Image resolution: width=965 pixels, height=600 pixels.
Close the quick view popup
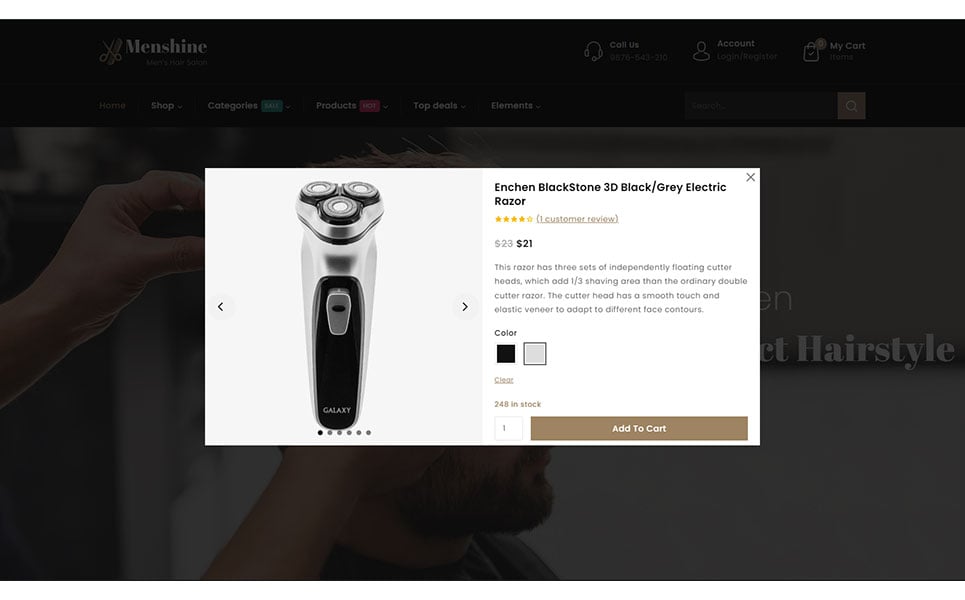(750, 177)
